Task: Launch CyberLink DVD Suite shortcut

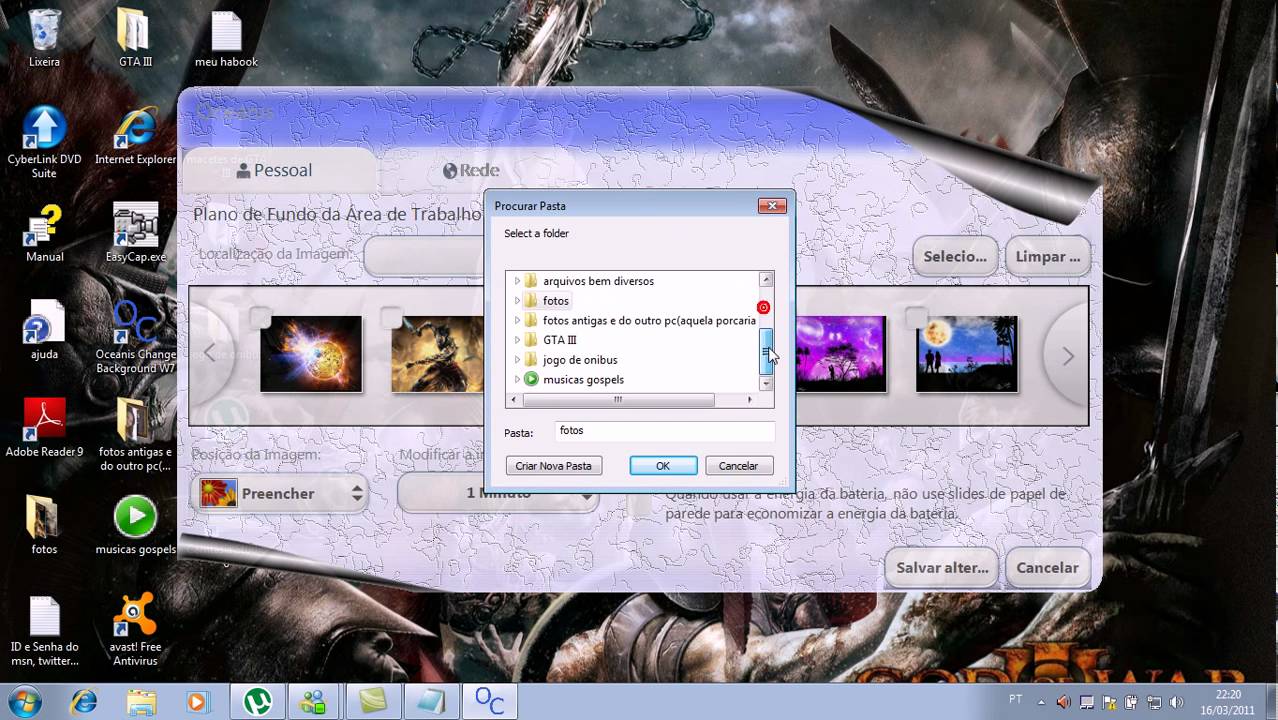Action: 44,140
